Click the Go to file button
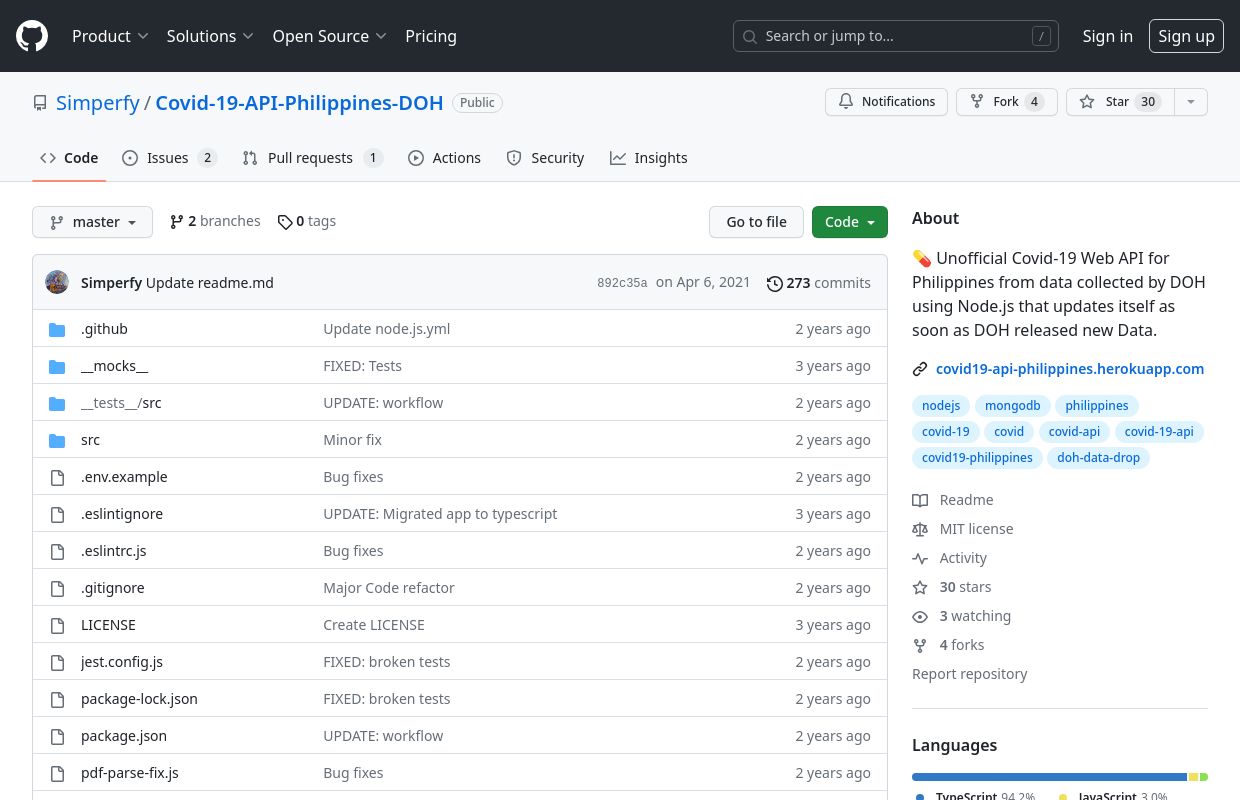 [x=757, y=222]
